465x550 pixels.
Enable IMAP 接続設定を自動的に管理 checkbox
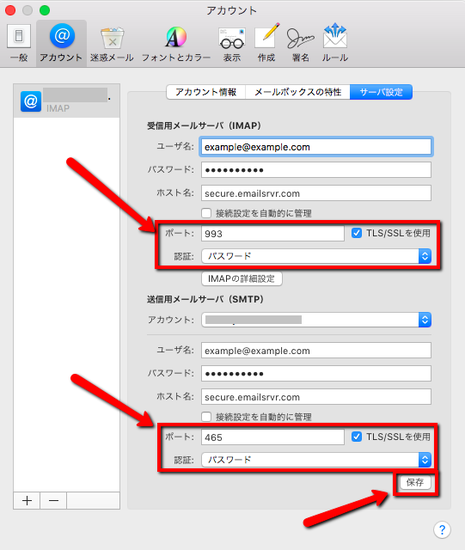(x=206, y=213)
